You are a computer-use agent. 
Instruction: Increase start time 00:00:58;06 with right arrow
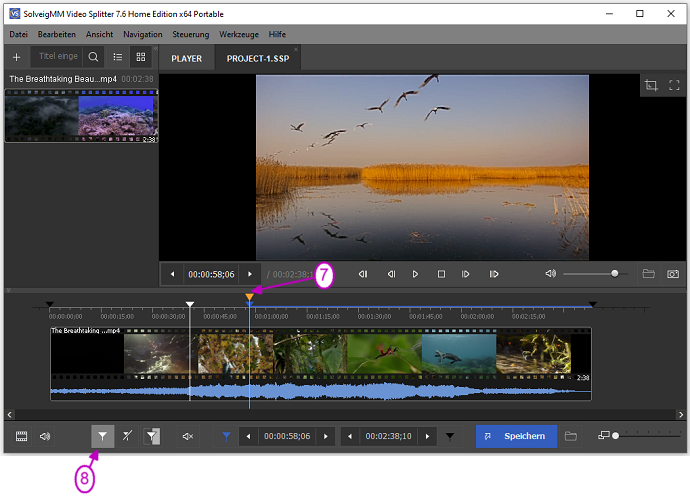click(326, 436)
